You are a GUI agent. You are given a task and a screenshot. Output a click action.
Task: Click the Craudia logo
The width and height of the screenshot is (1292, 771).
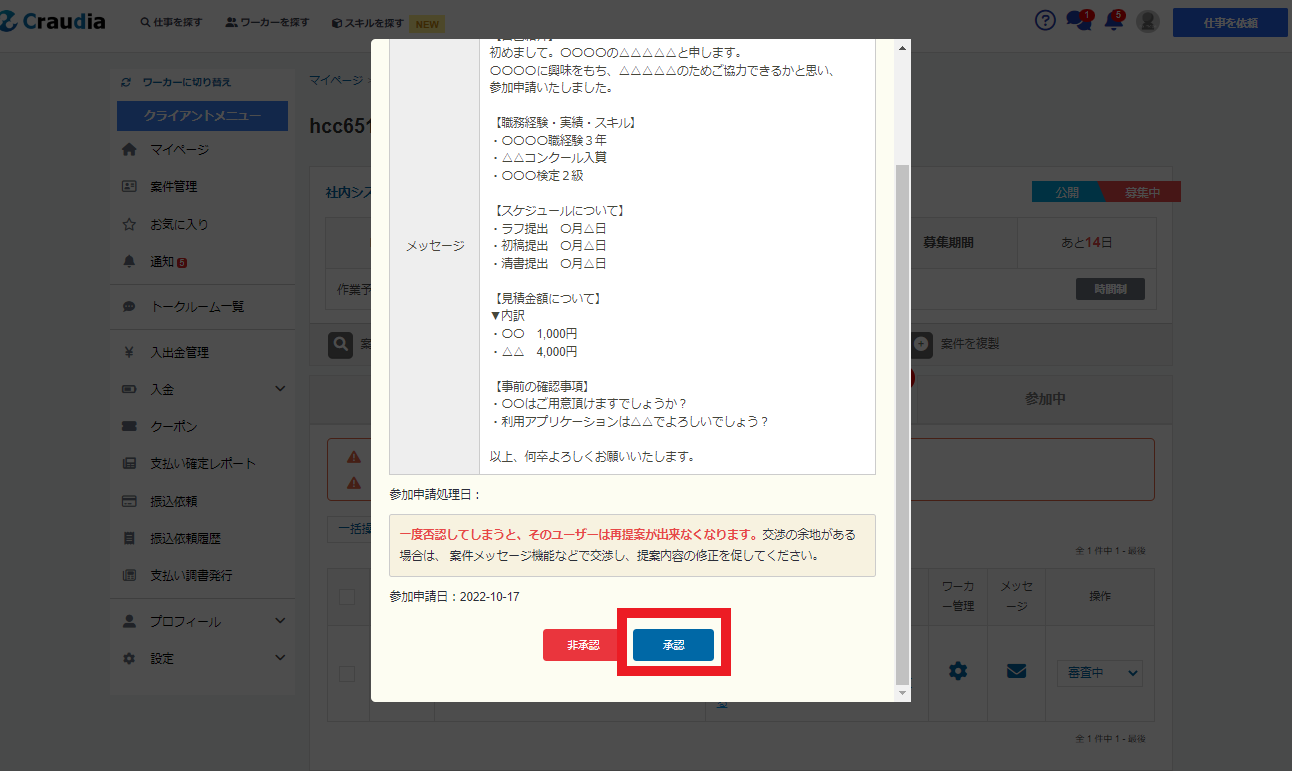click(53, 21)
